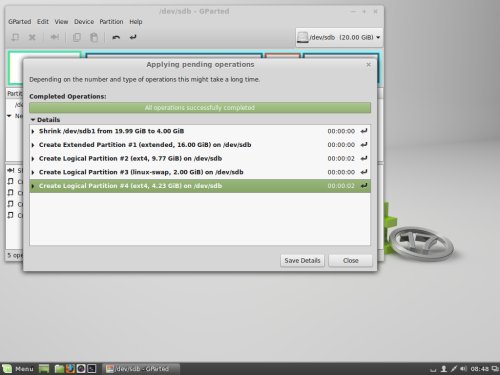Click the round dark launcher icon beside Firefox
This screenshot has width=500, height=375.
81,369
